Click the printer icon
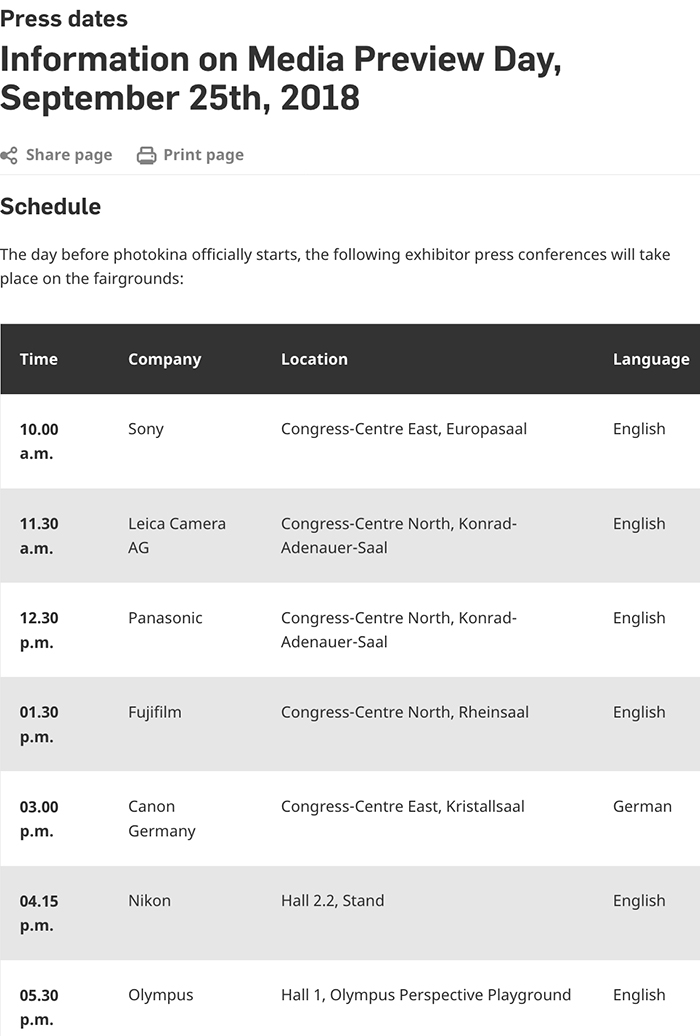 tap(147, 155)
